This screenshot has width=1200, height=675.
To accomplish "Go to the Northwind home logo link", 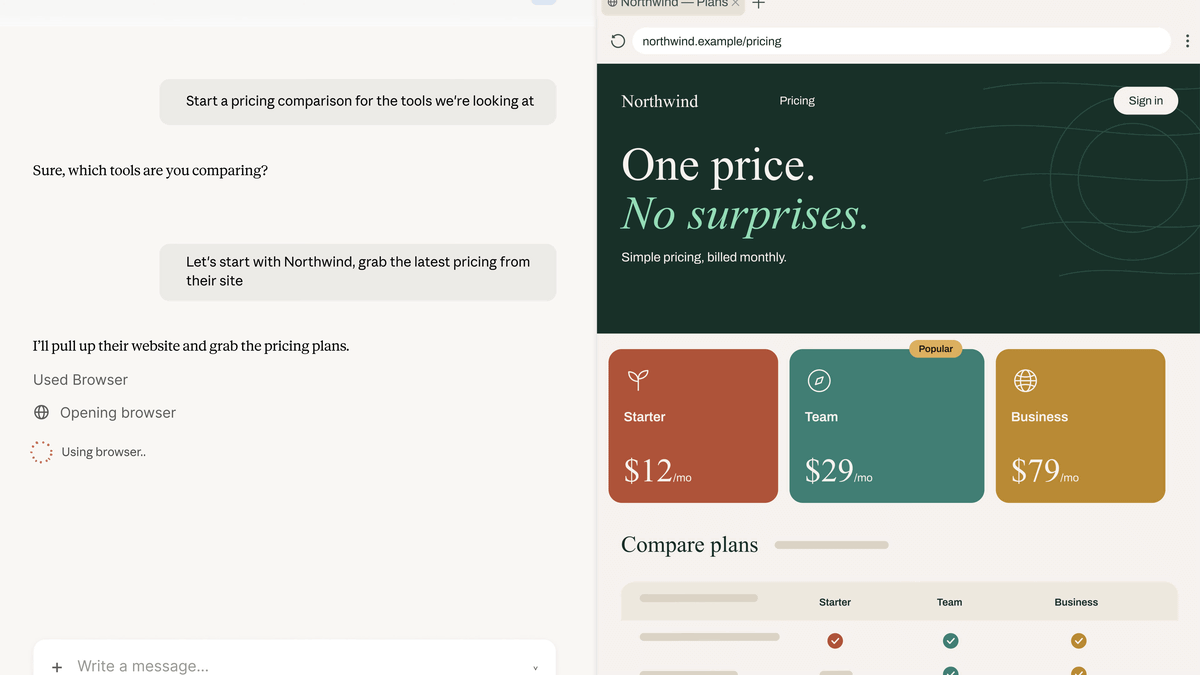I will tap(660, 101).
